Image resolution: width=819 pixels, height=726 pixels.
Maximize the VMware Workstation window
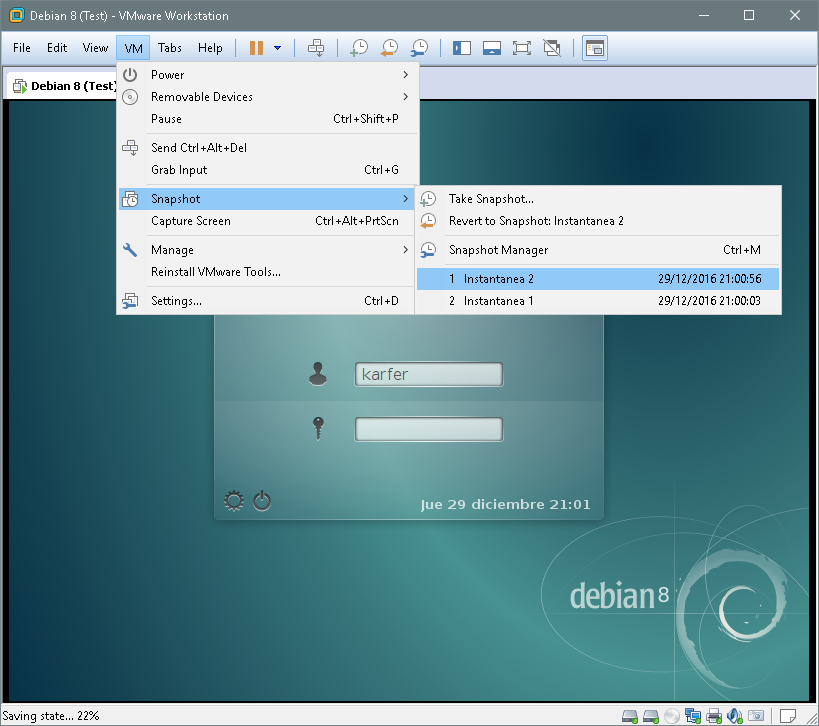(749, 15)
